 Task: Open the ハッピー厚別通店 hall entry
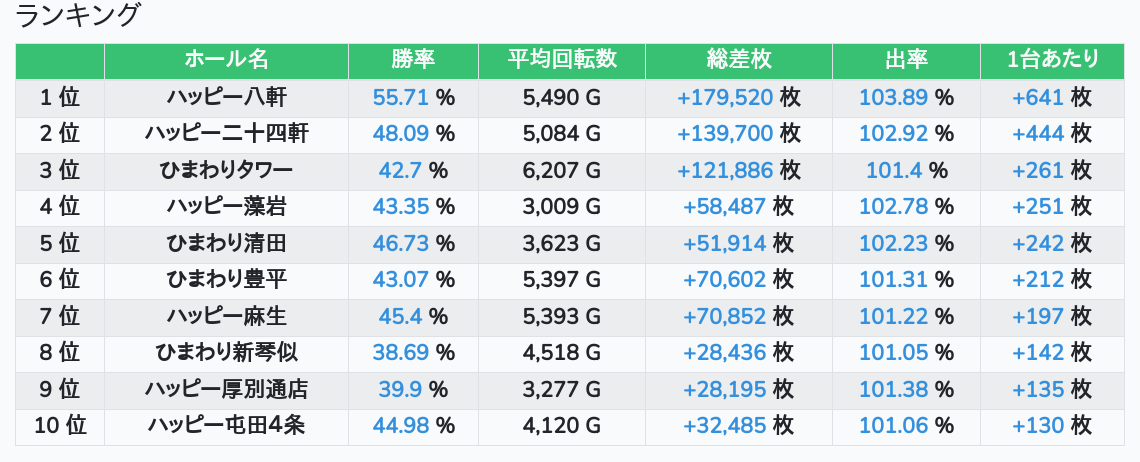pyautogui.click(x=226, y=389)
